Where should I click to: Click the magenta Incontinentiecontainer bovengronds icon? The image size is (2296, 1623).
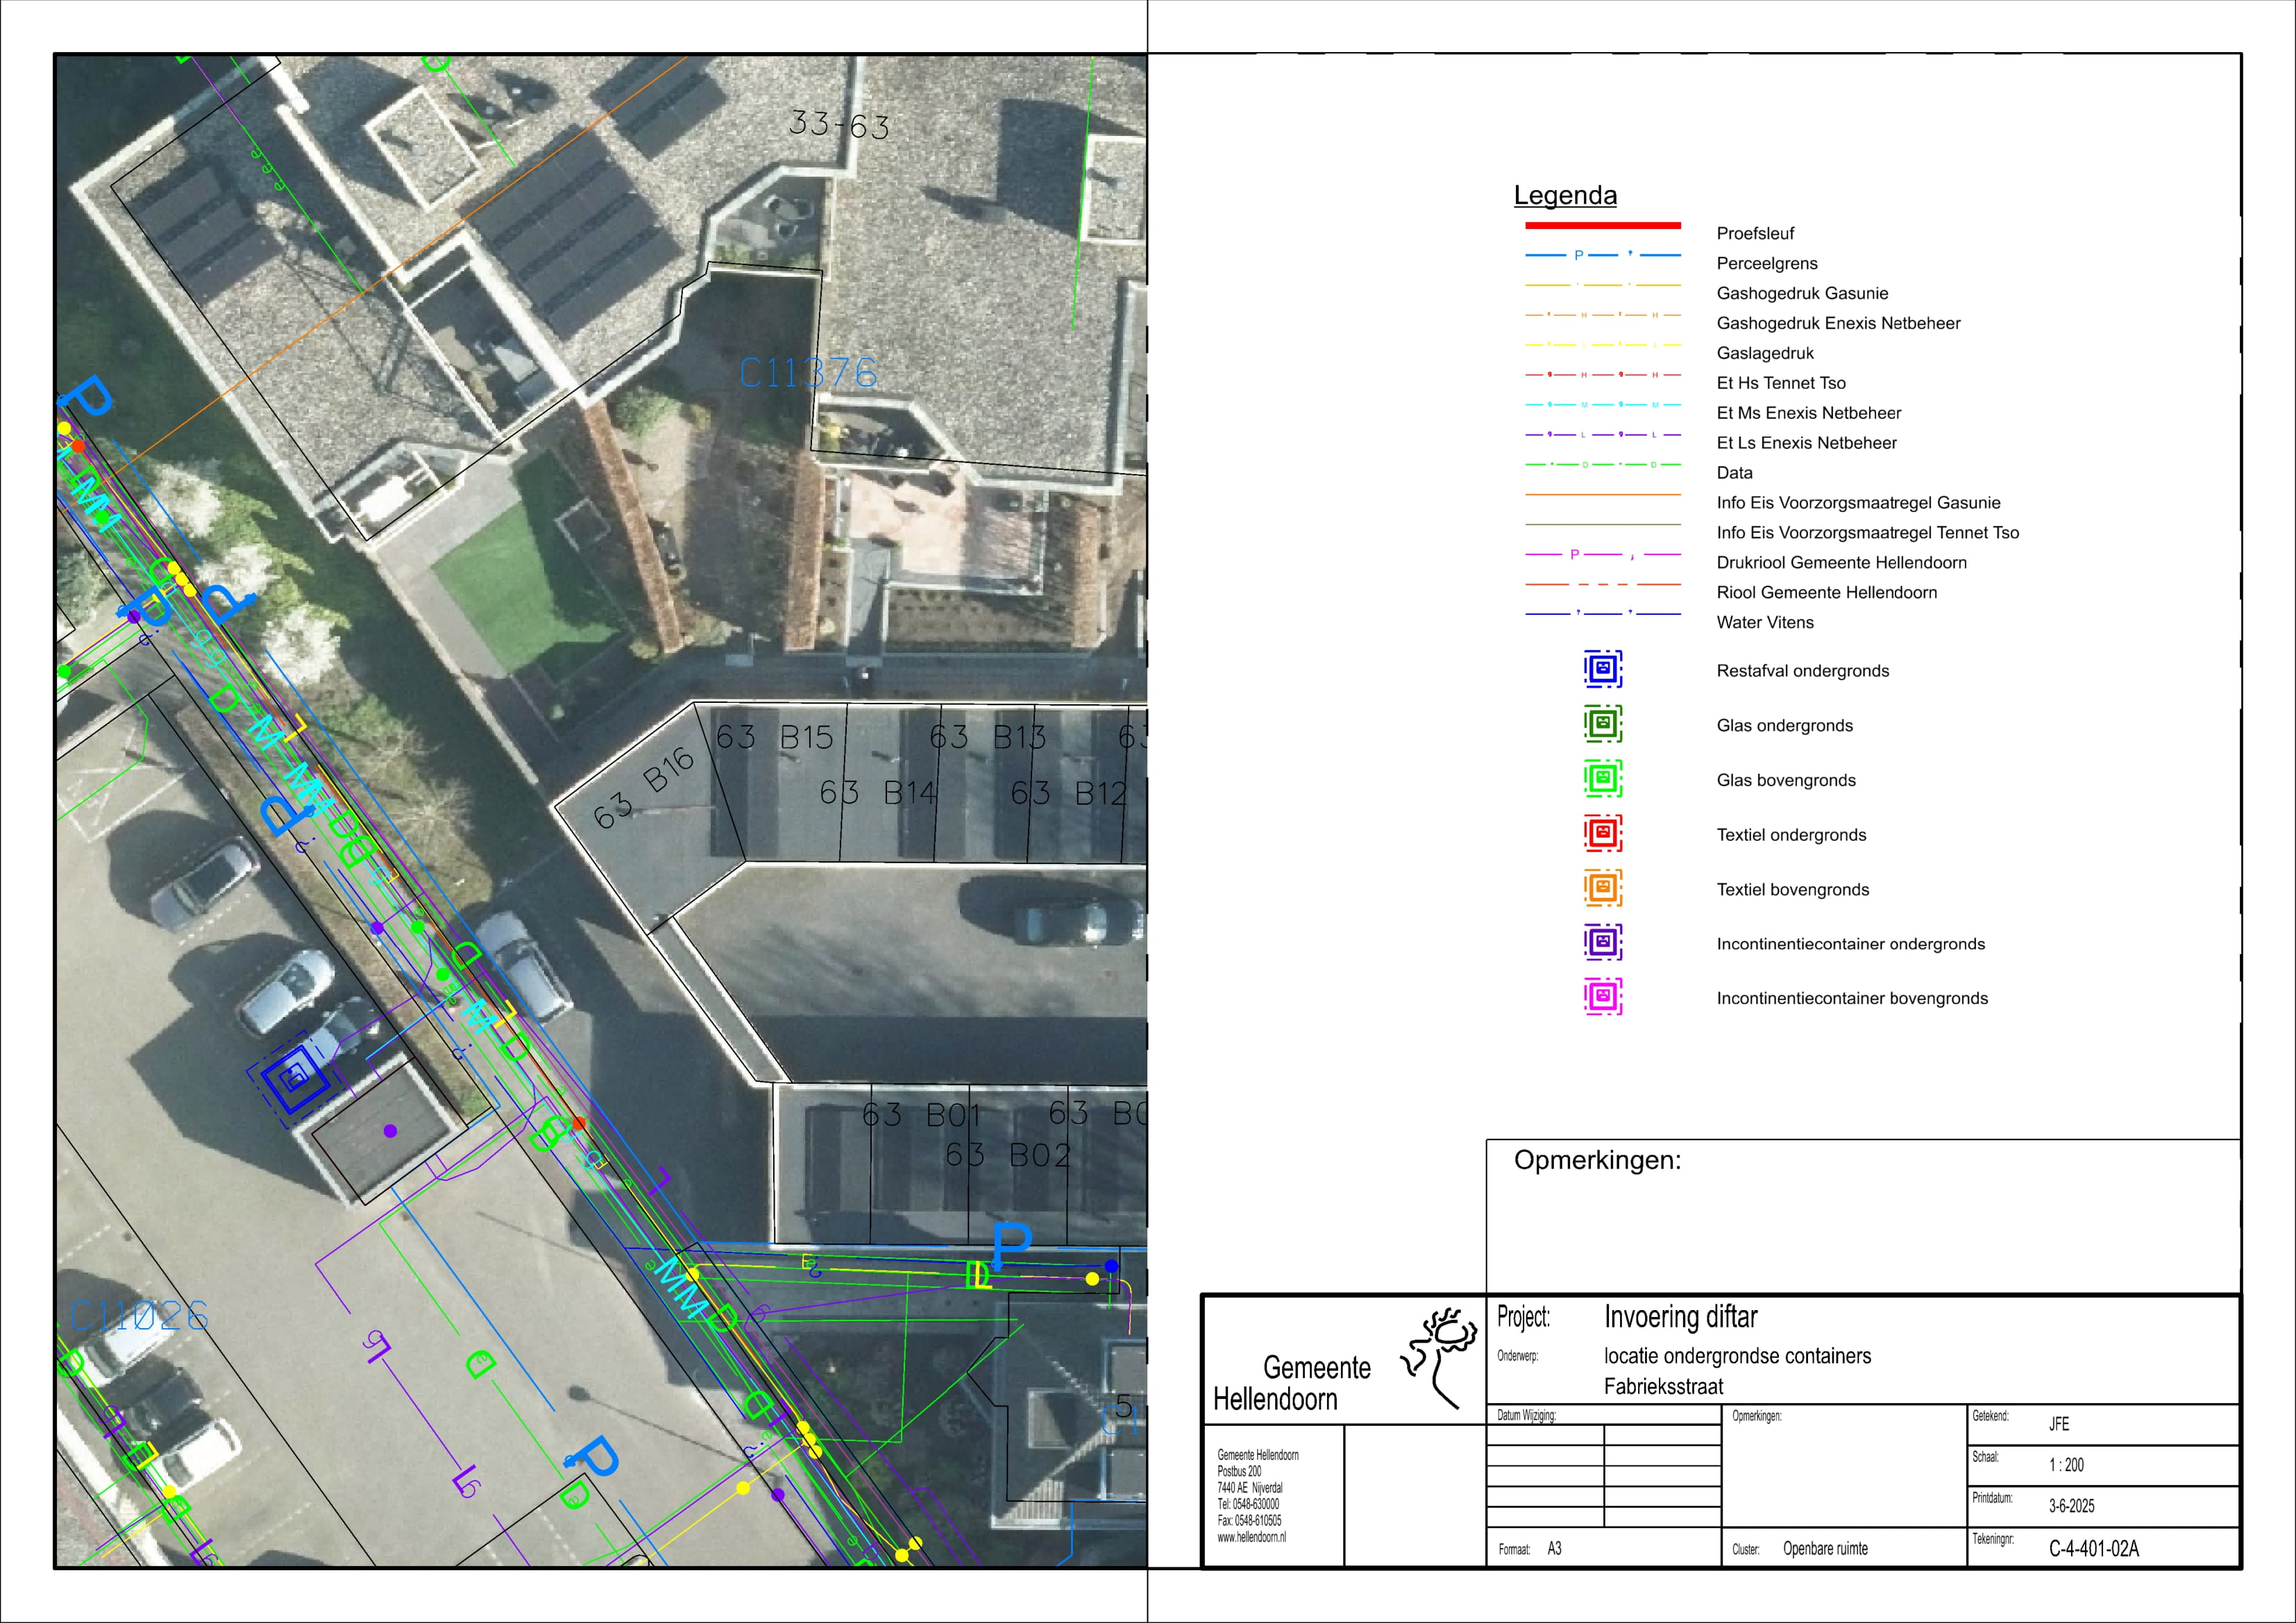[x=1602, y=997]
